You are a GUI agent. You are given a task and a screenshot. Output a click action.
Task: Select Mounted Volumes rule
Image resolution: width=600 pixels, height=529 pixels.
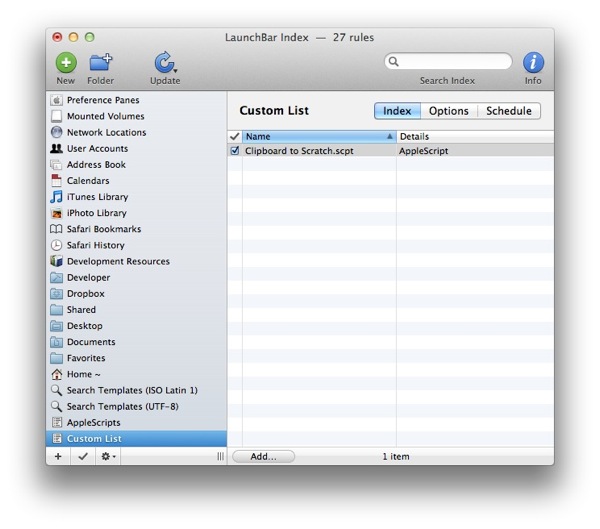click(136, 116)
